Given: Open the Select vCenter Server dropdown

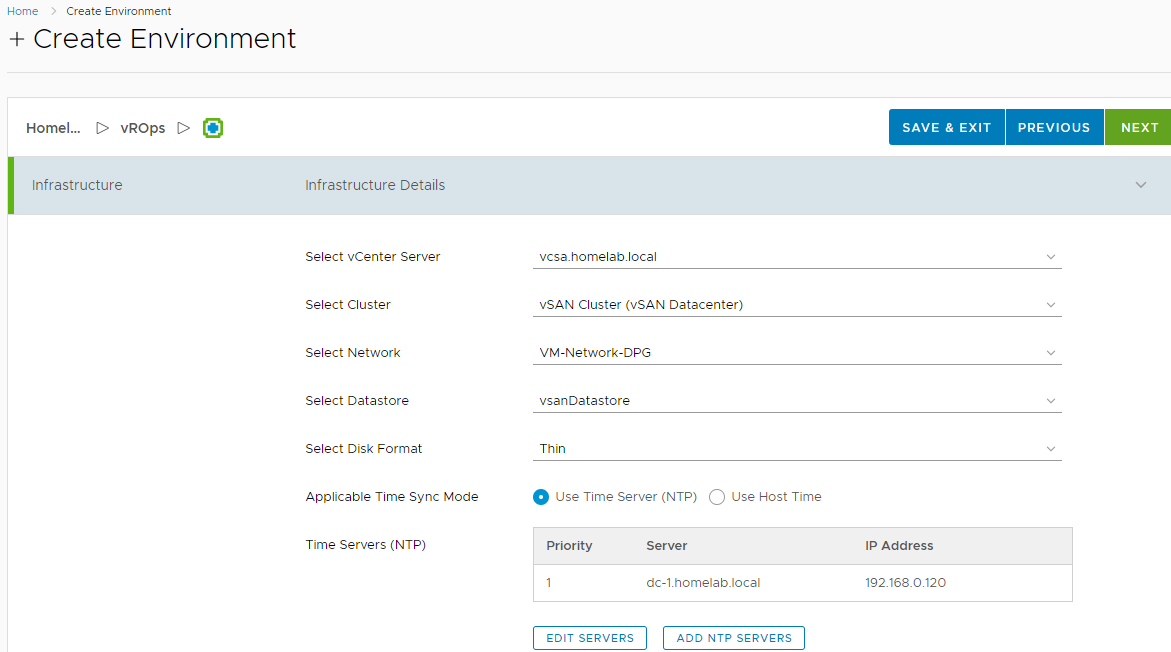Looking at the screenshot, I should tap(797, 257).
